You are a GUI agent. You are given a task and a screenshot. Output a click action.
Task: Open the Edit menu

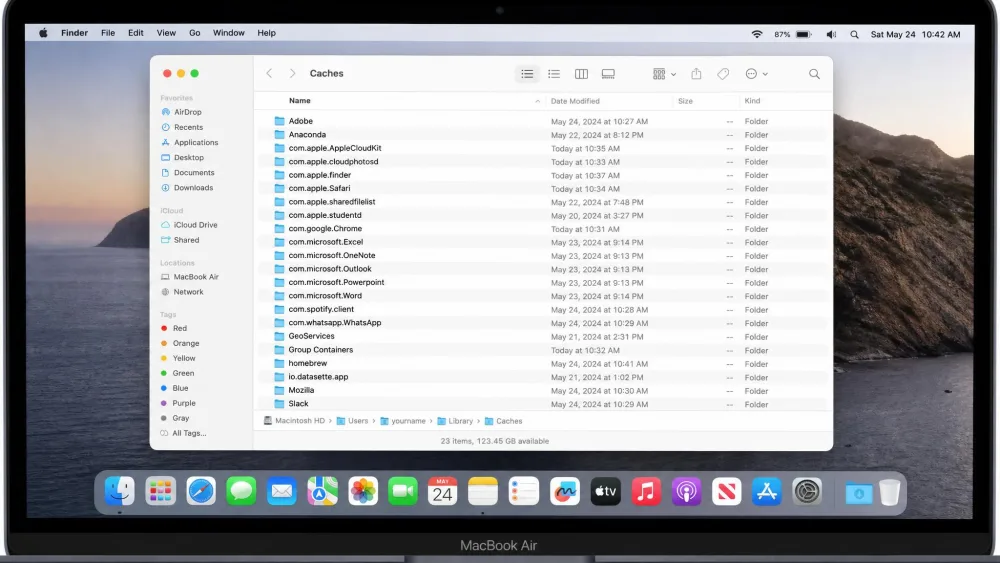(135, 33)
